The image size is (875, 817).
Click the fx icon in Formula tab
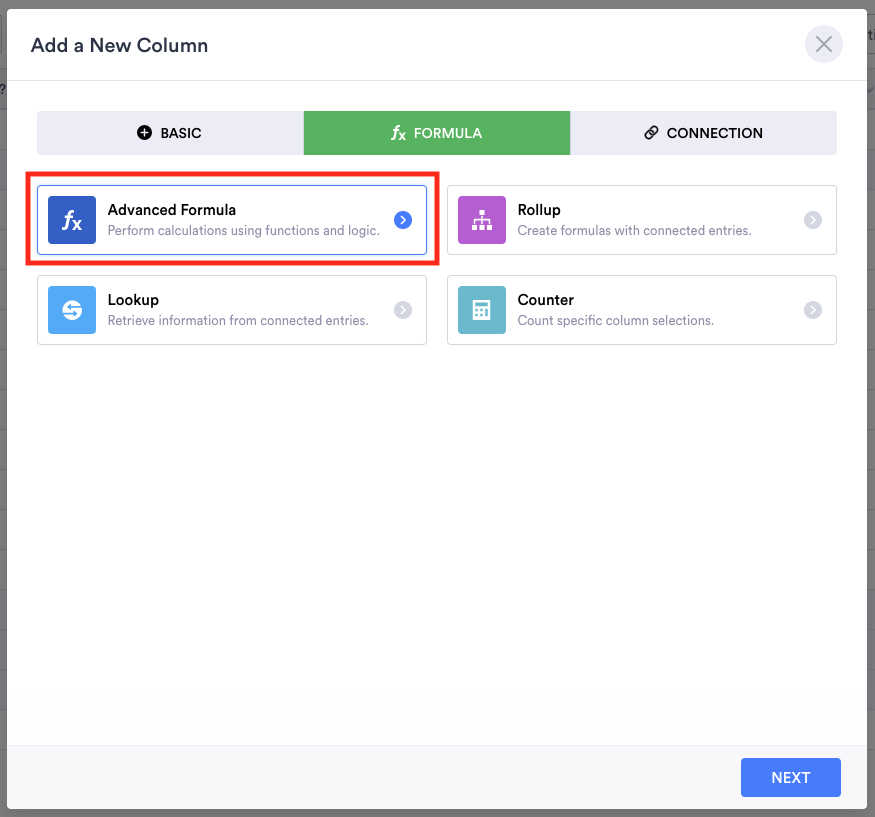398,133
